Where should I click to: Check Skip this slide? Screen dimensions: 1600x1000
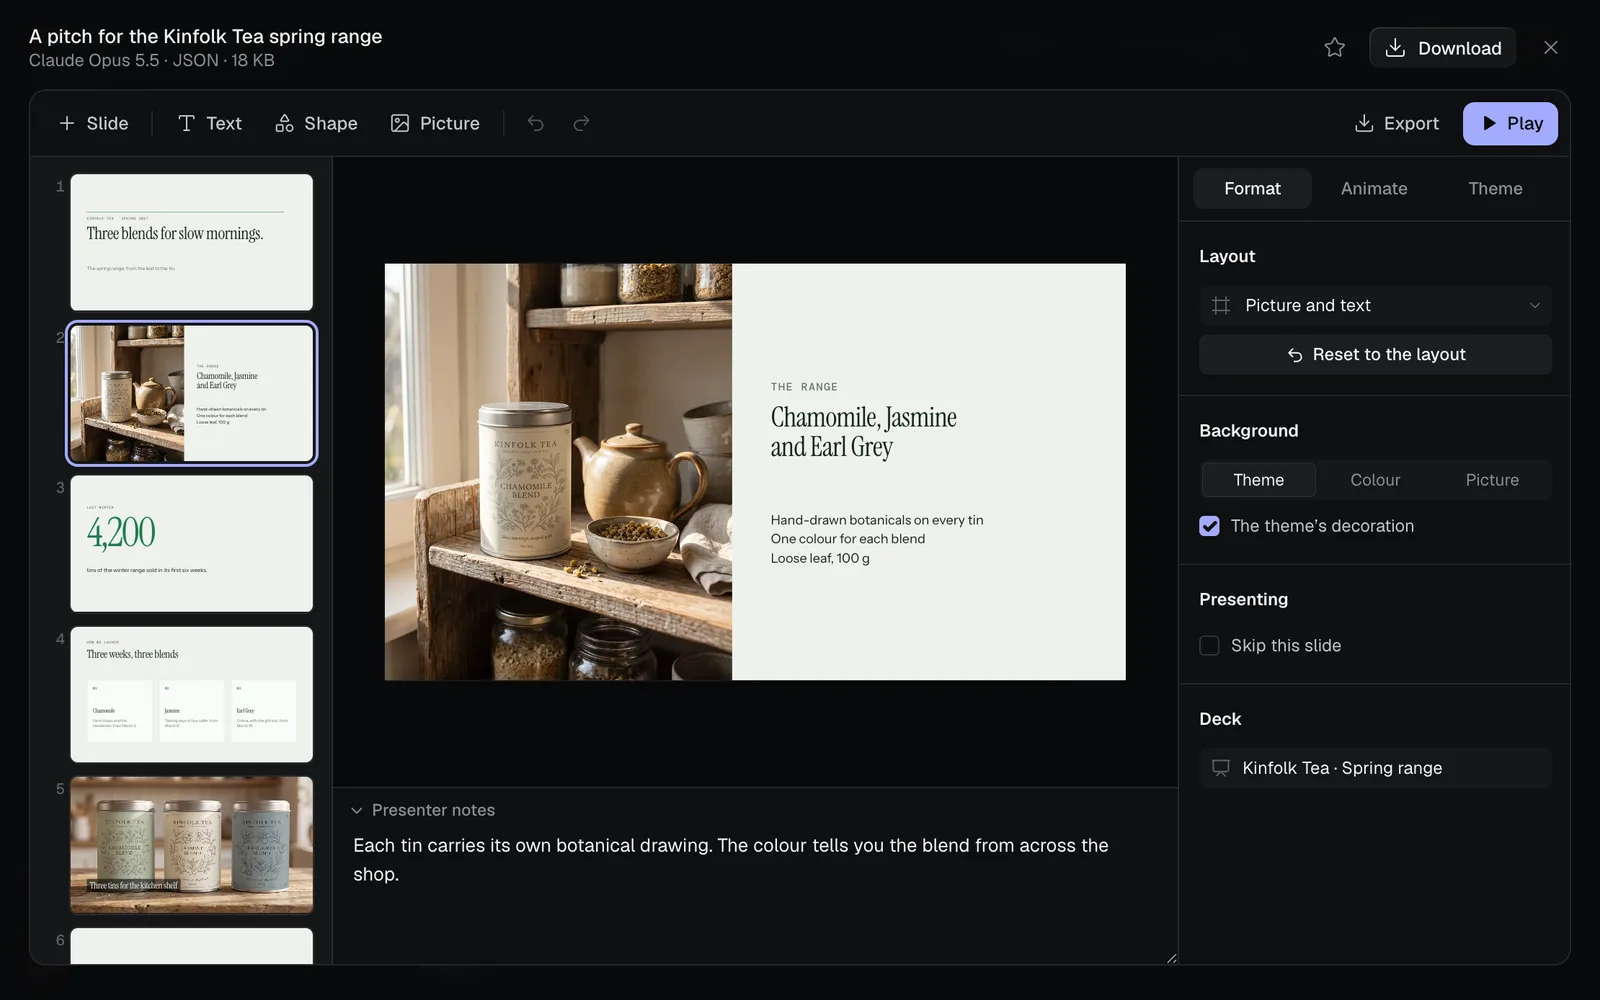(x=1209, y=646)
